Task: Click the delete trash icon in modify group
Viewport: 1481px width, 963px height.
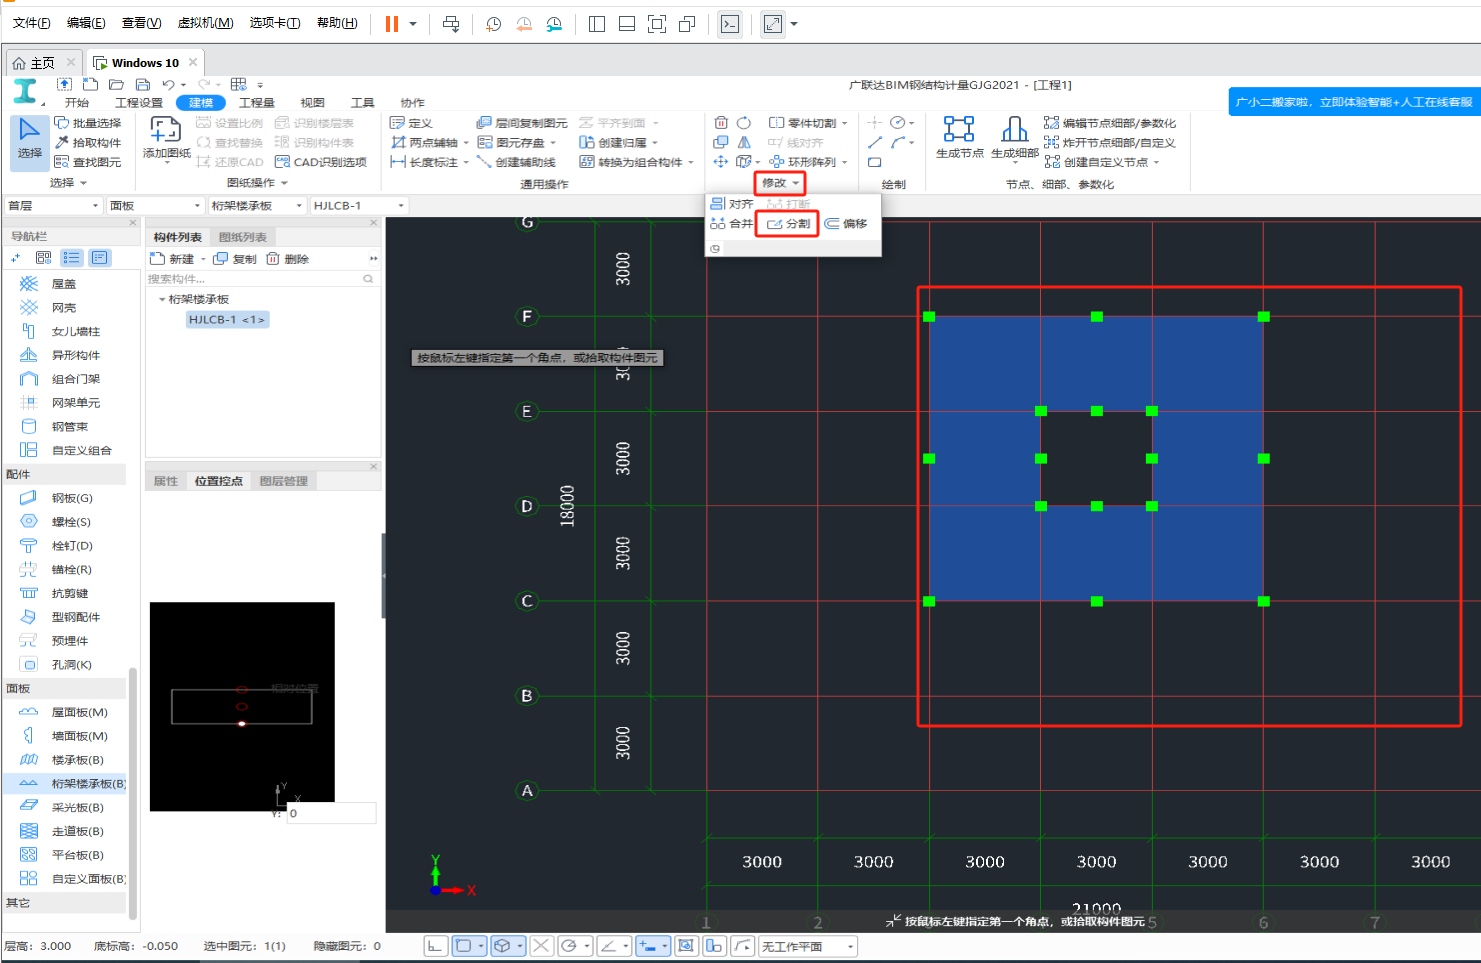Action: pyautogui.click(x=721, y=123)
